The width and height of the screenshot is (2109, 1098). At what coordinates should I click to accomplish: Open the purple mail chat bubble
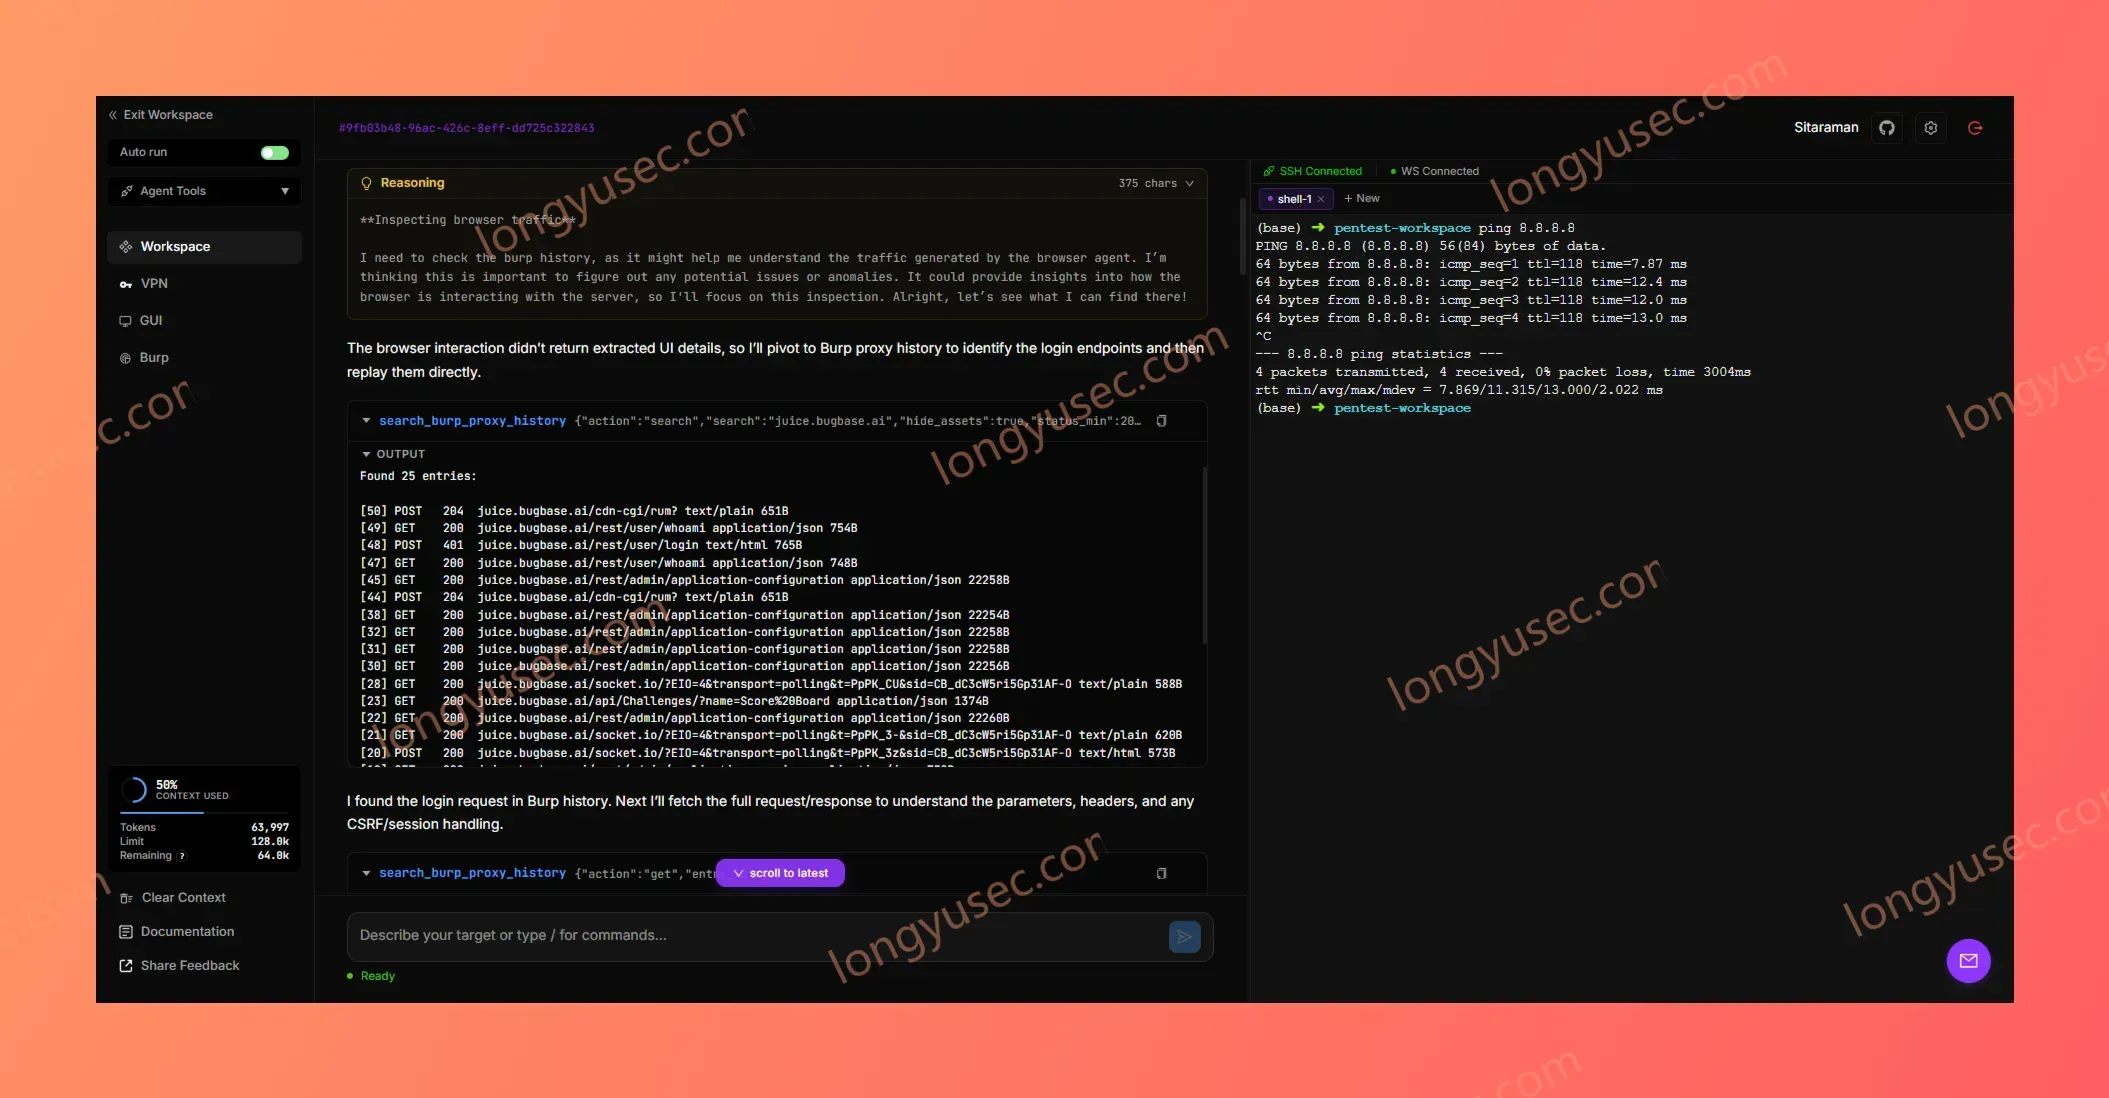(1968, 961)
